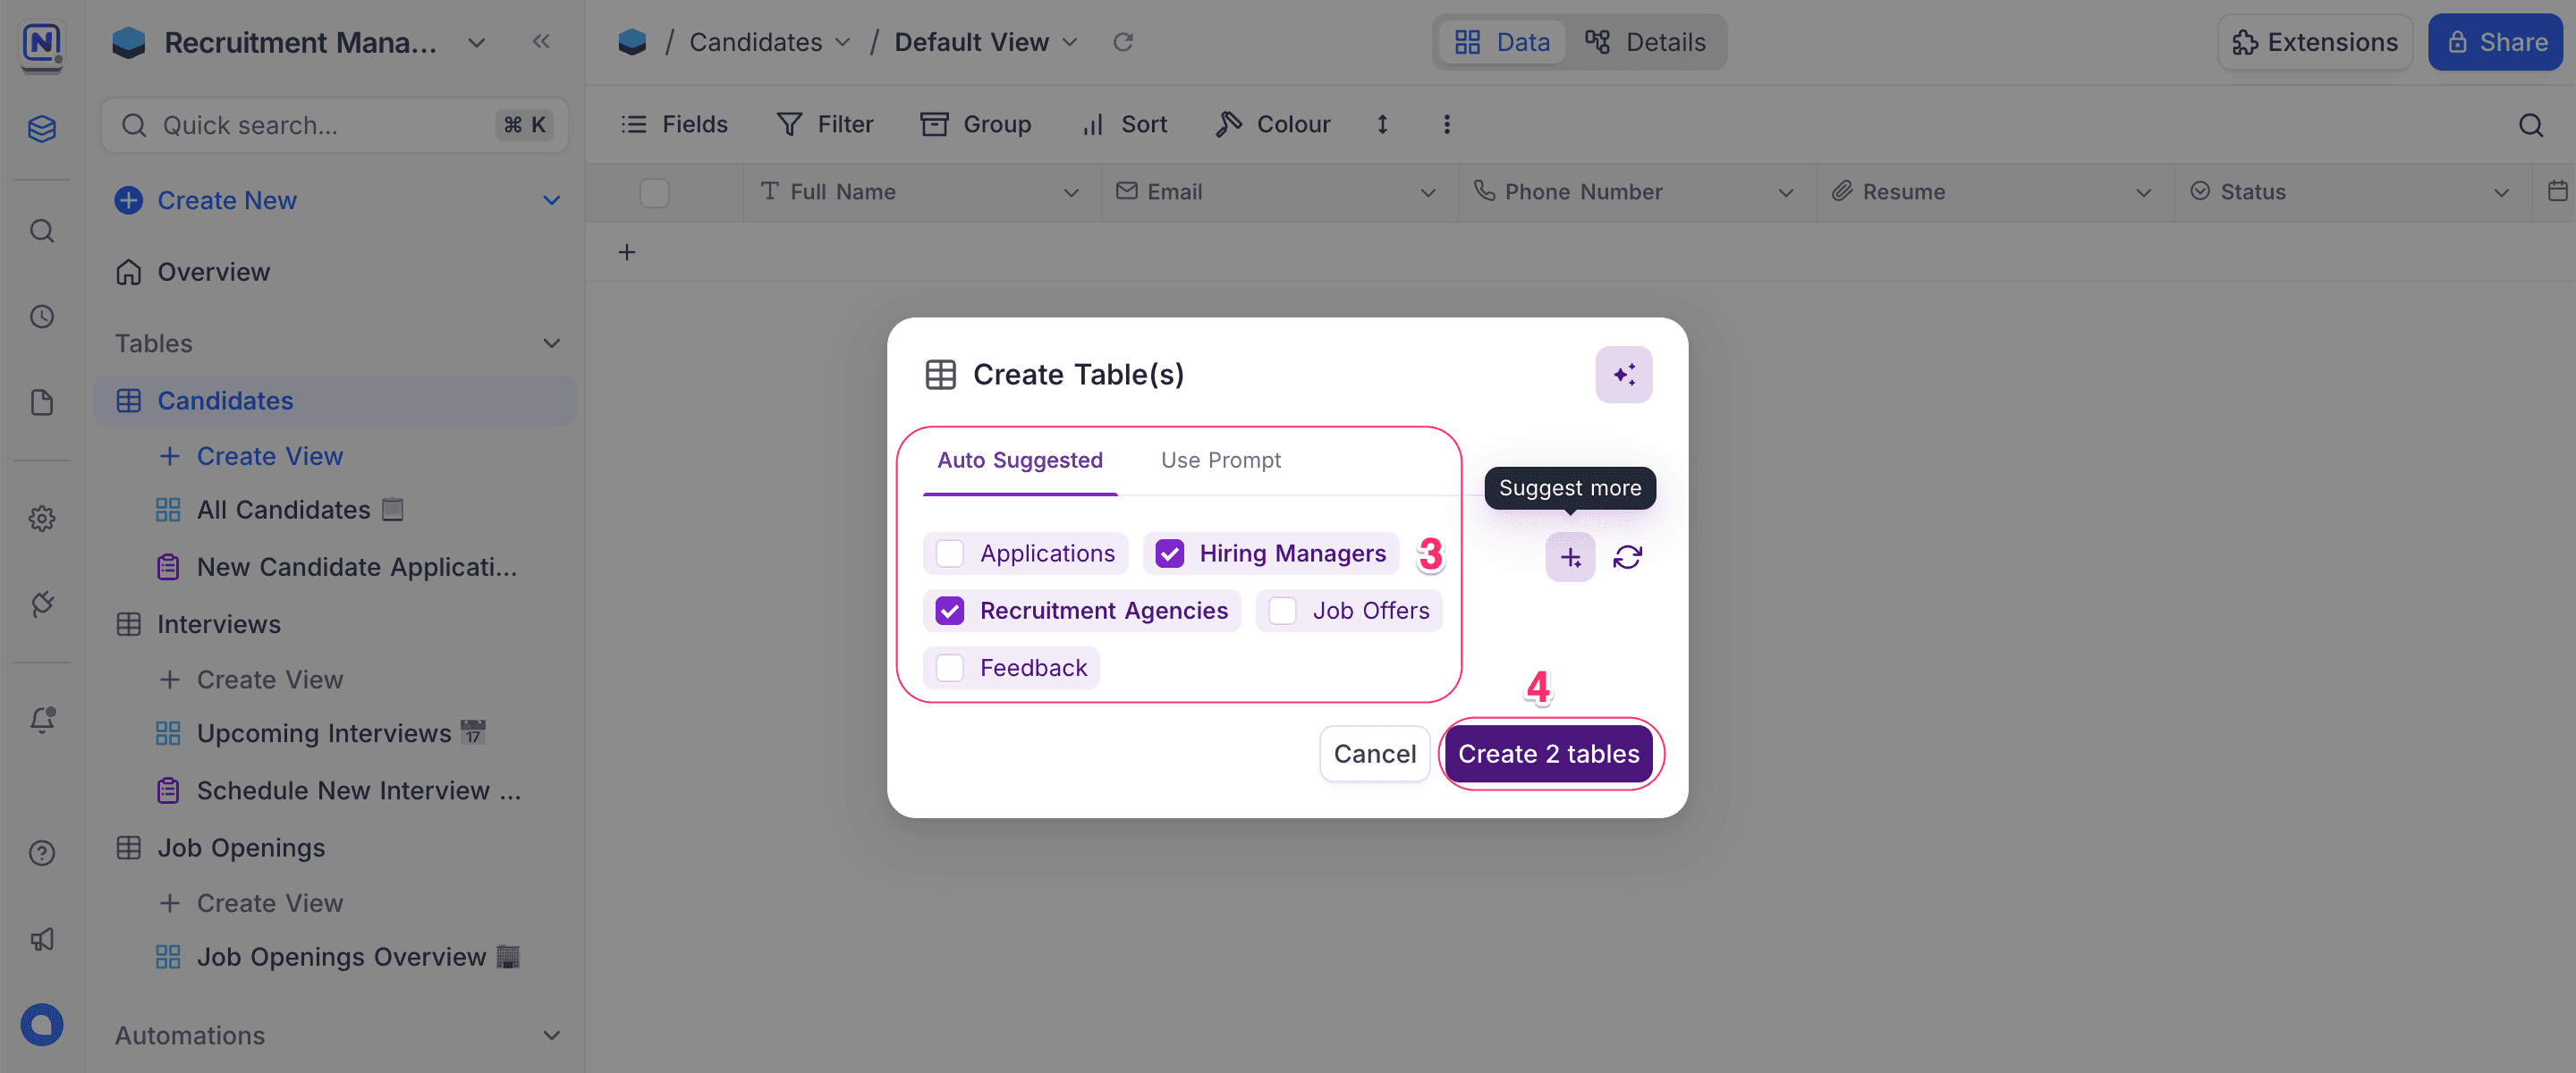Open the Default View dropdown
The width and height of the screenshot is (2576, 1073).
pyautogui.click(x=1070, y=42)
